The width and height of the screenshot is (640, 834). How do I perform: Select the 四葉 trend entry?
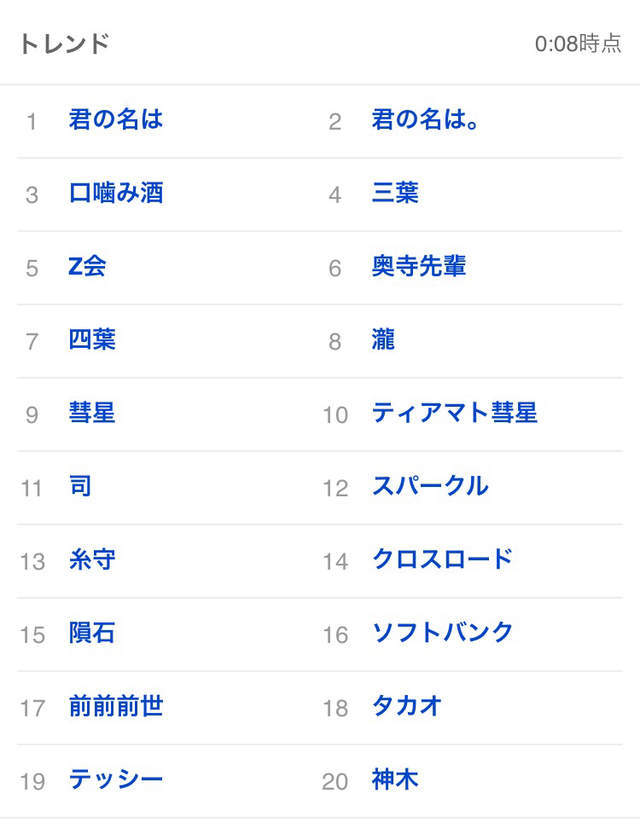(92, 340)
